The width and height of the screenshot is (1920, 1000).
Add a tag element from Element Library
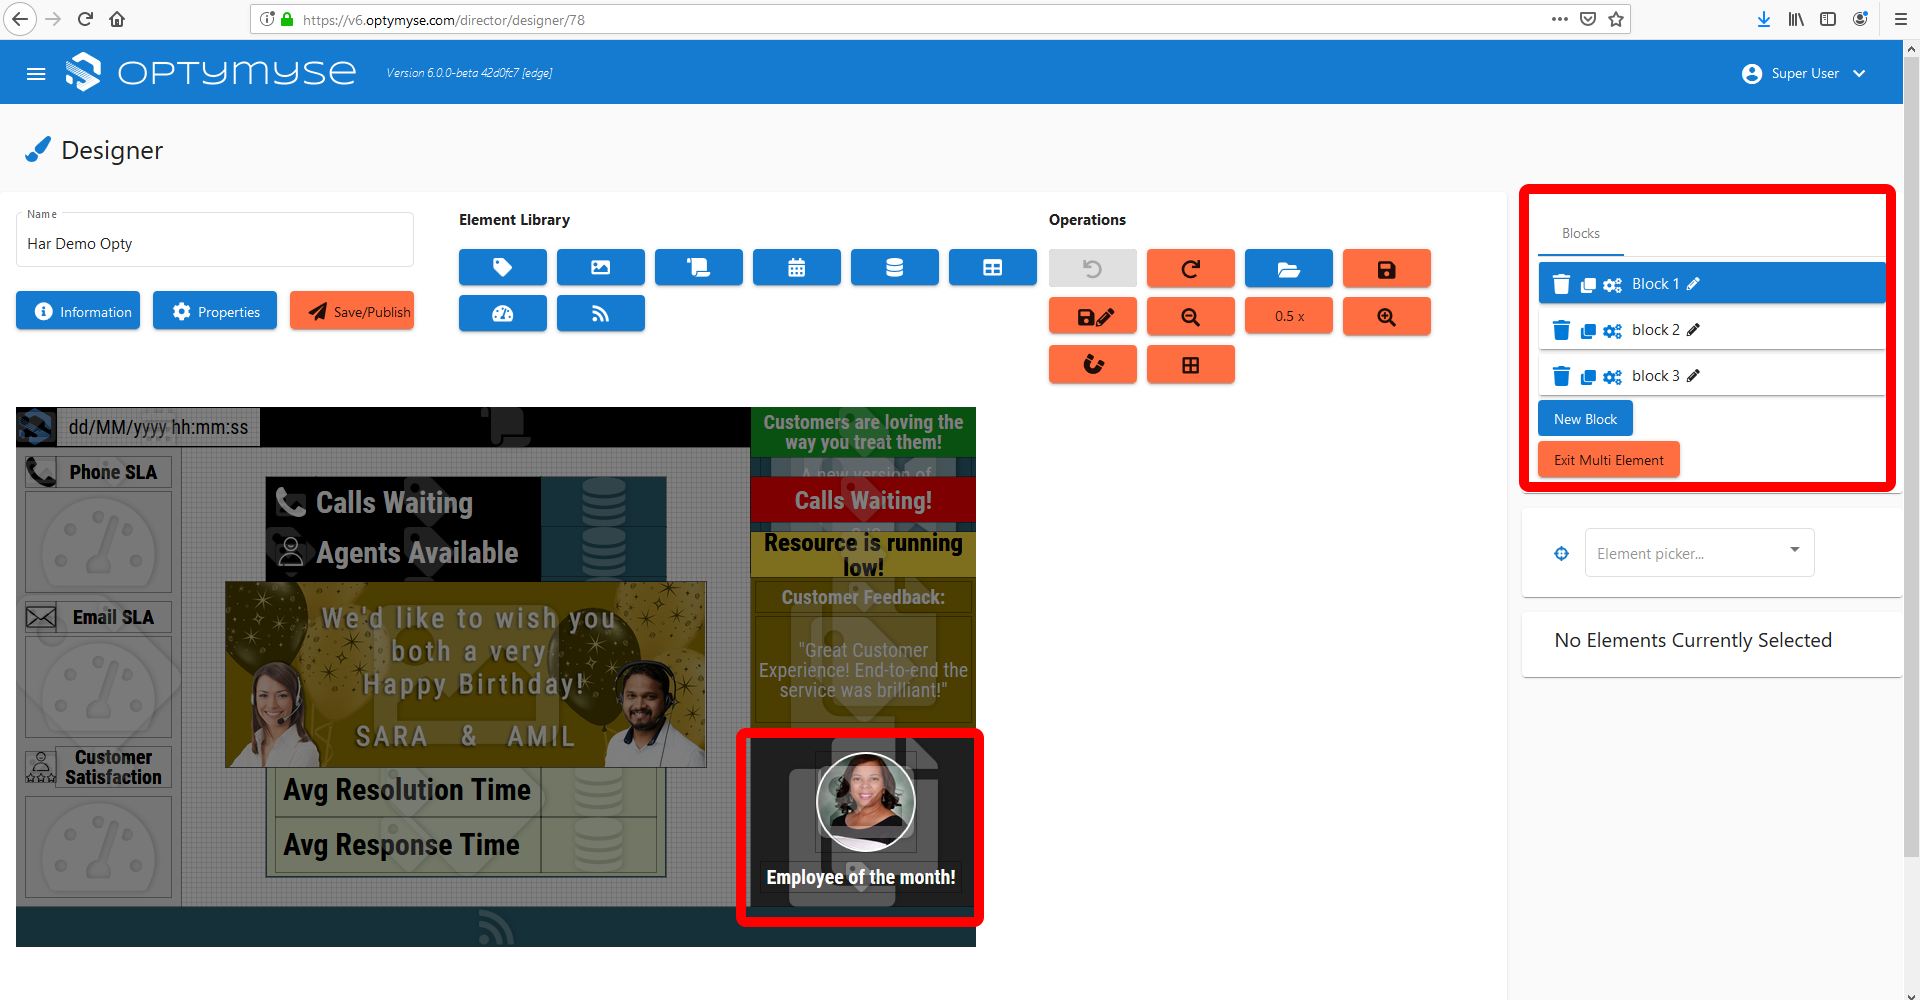click(x=502, y=267)
